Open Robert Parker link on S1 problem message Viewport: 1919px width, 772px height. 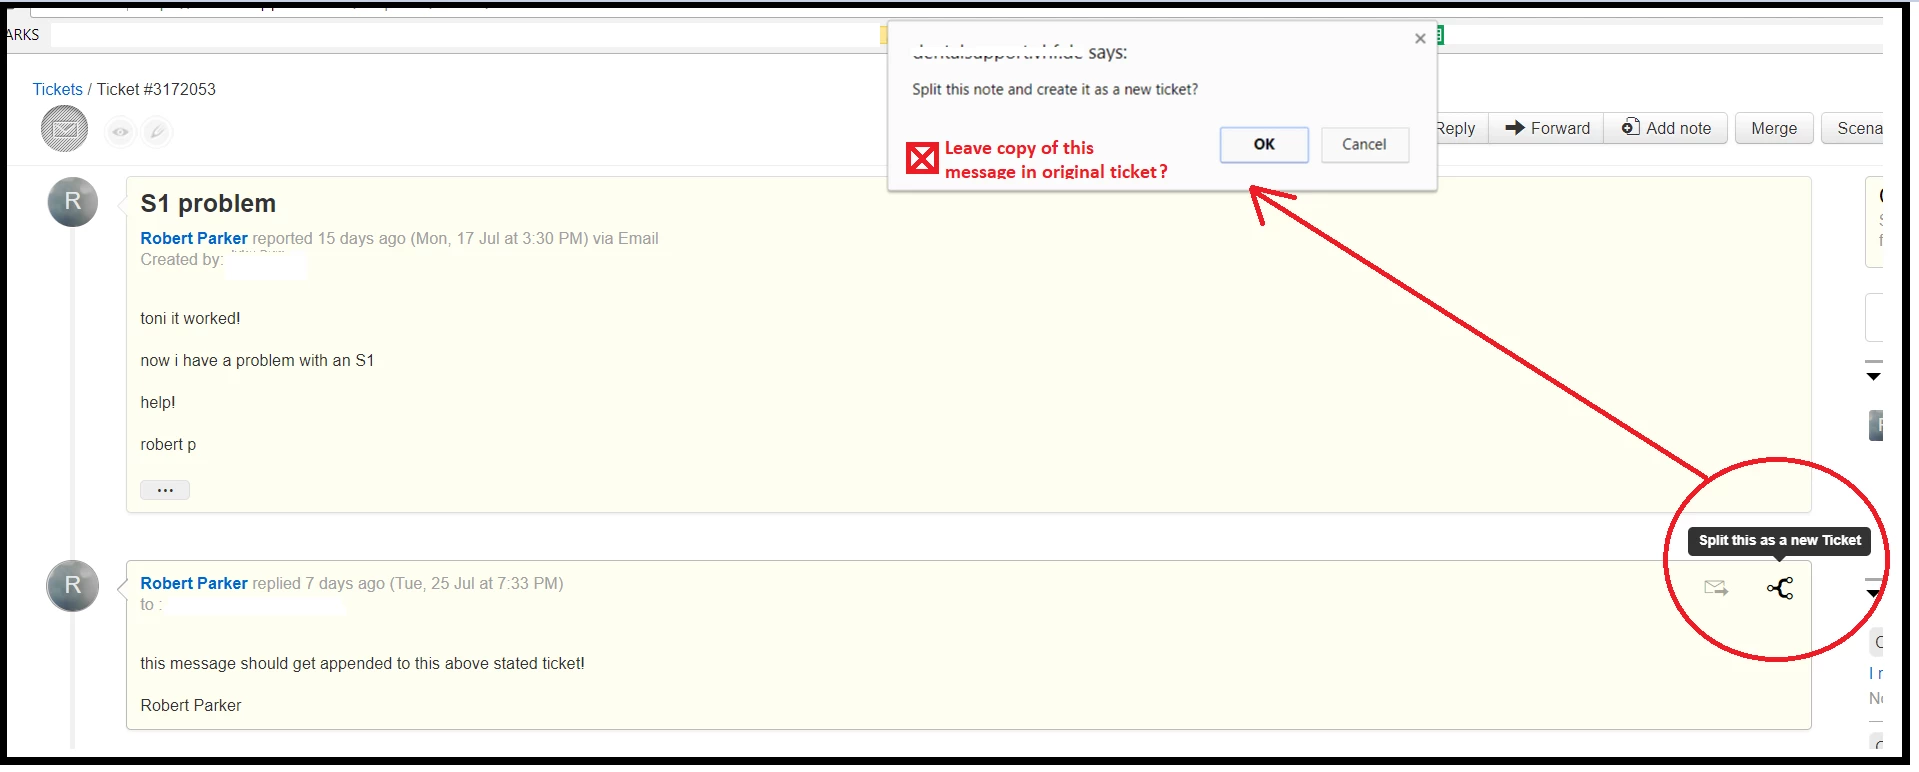(194, 238)
